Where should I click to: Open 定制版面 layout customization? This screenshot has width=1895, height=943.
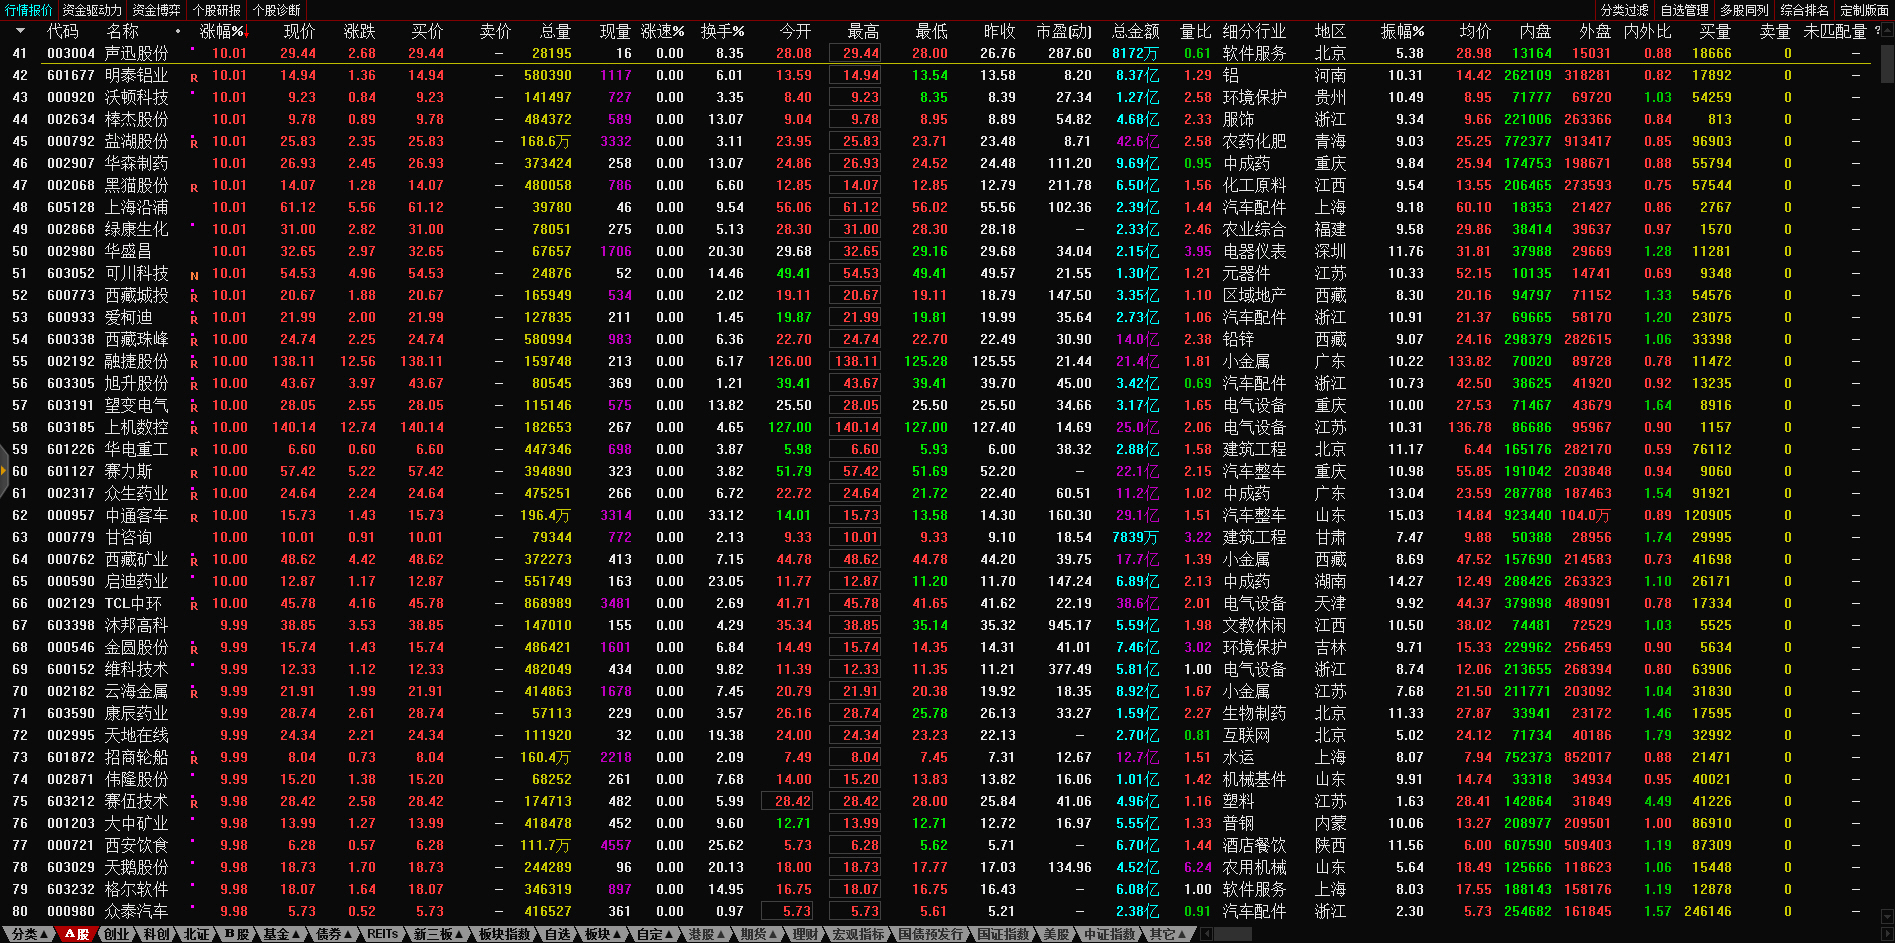[1864, 10]
